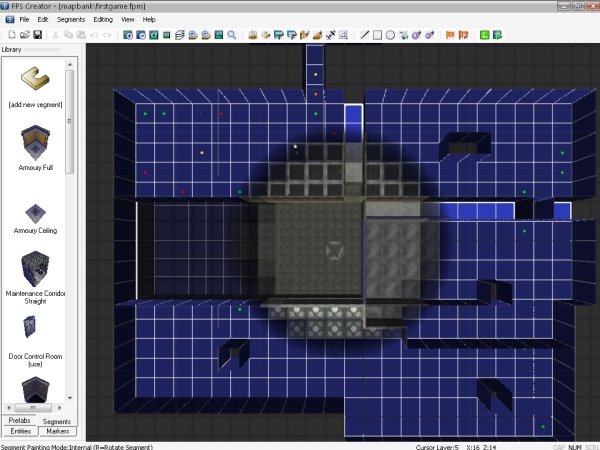The image size is (600, 450).
Task: Zoom out using the minus view icon
Action: click(x=141, y=35)
